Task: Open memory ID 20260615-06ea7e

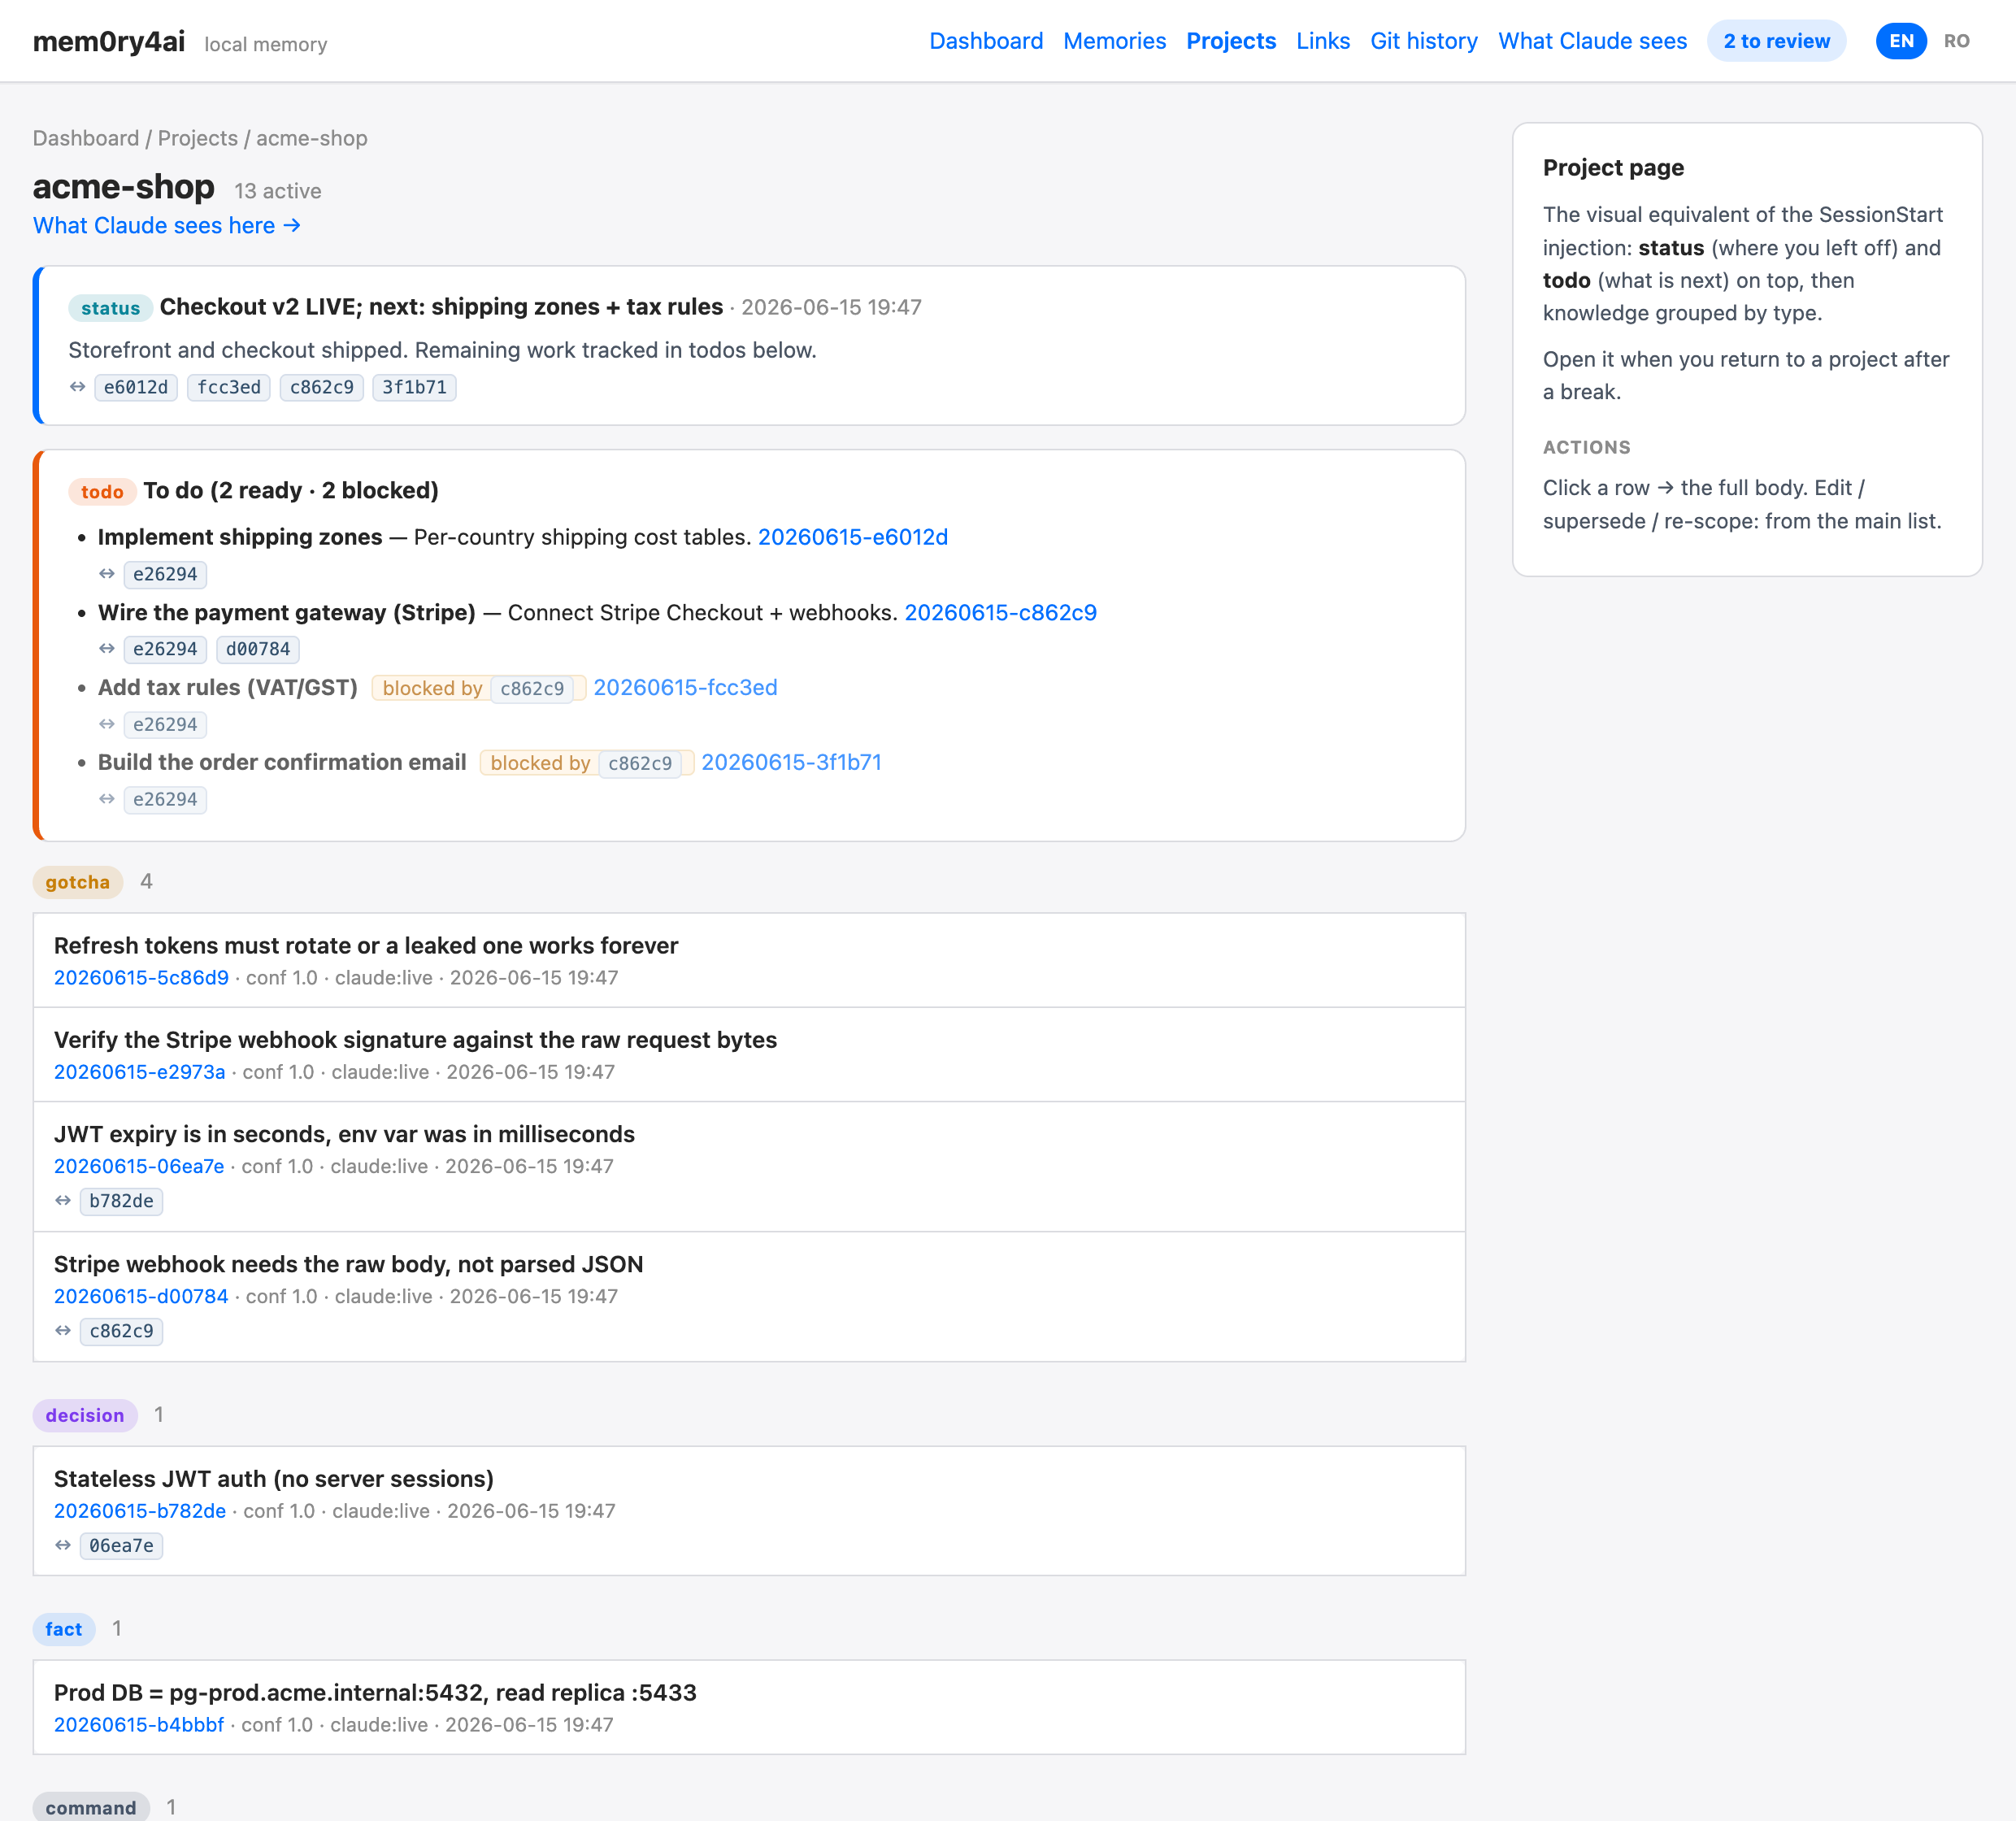Action: (139, 1166)
